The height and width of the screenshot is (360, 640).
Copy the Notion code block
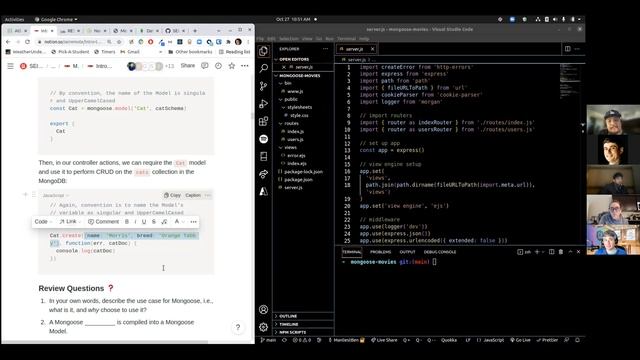[x=172, y=195]
